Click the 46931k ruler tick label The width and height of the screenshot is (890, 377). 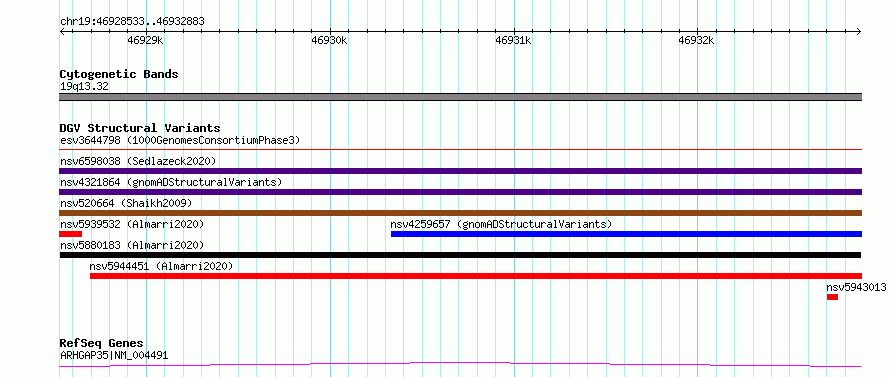pos(513,40)
